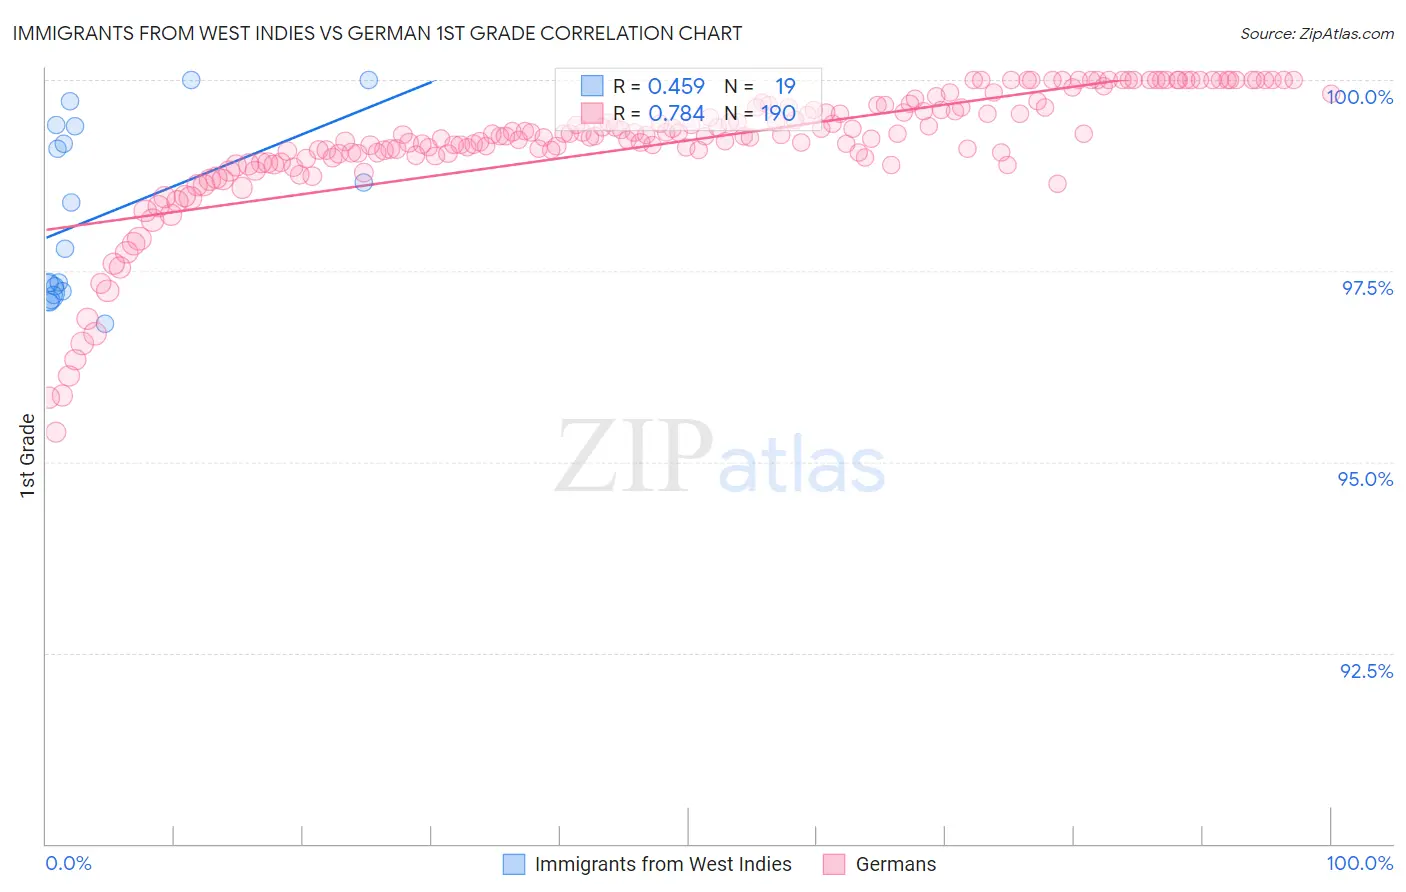Click the 95.0% y-axis label

click(x=1366, y=479)
